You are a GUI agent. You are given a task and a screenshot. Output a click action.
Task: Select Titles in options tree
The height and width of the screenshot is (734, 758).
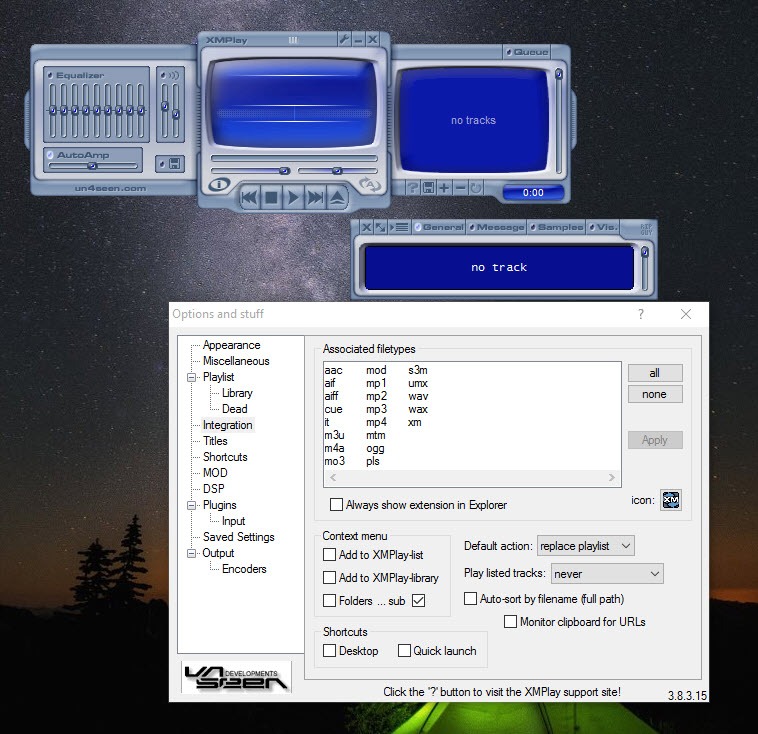click(215, 441)
